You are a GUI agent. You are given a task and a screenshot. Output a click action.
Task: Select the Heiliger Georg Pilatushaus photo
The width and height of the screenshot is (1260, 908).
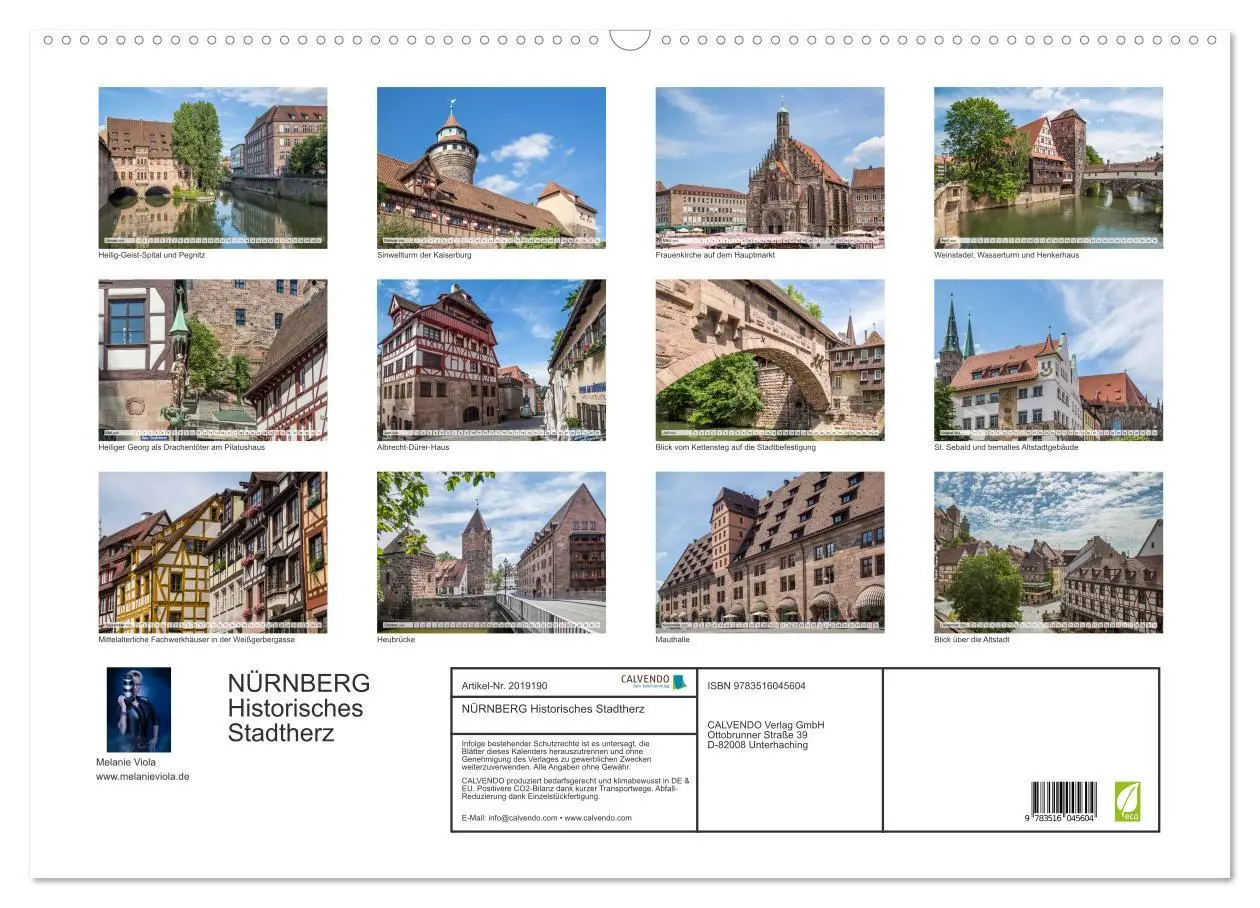tap(212, 360)
